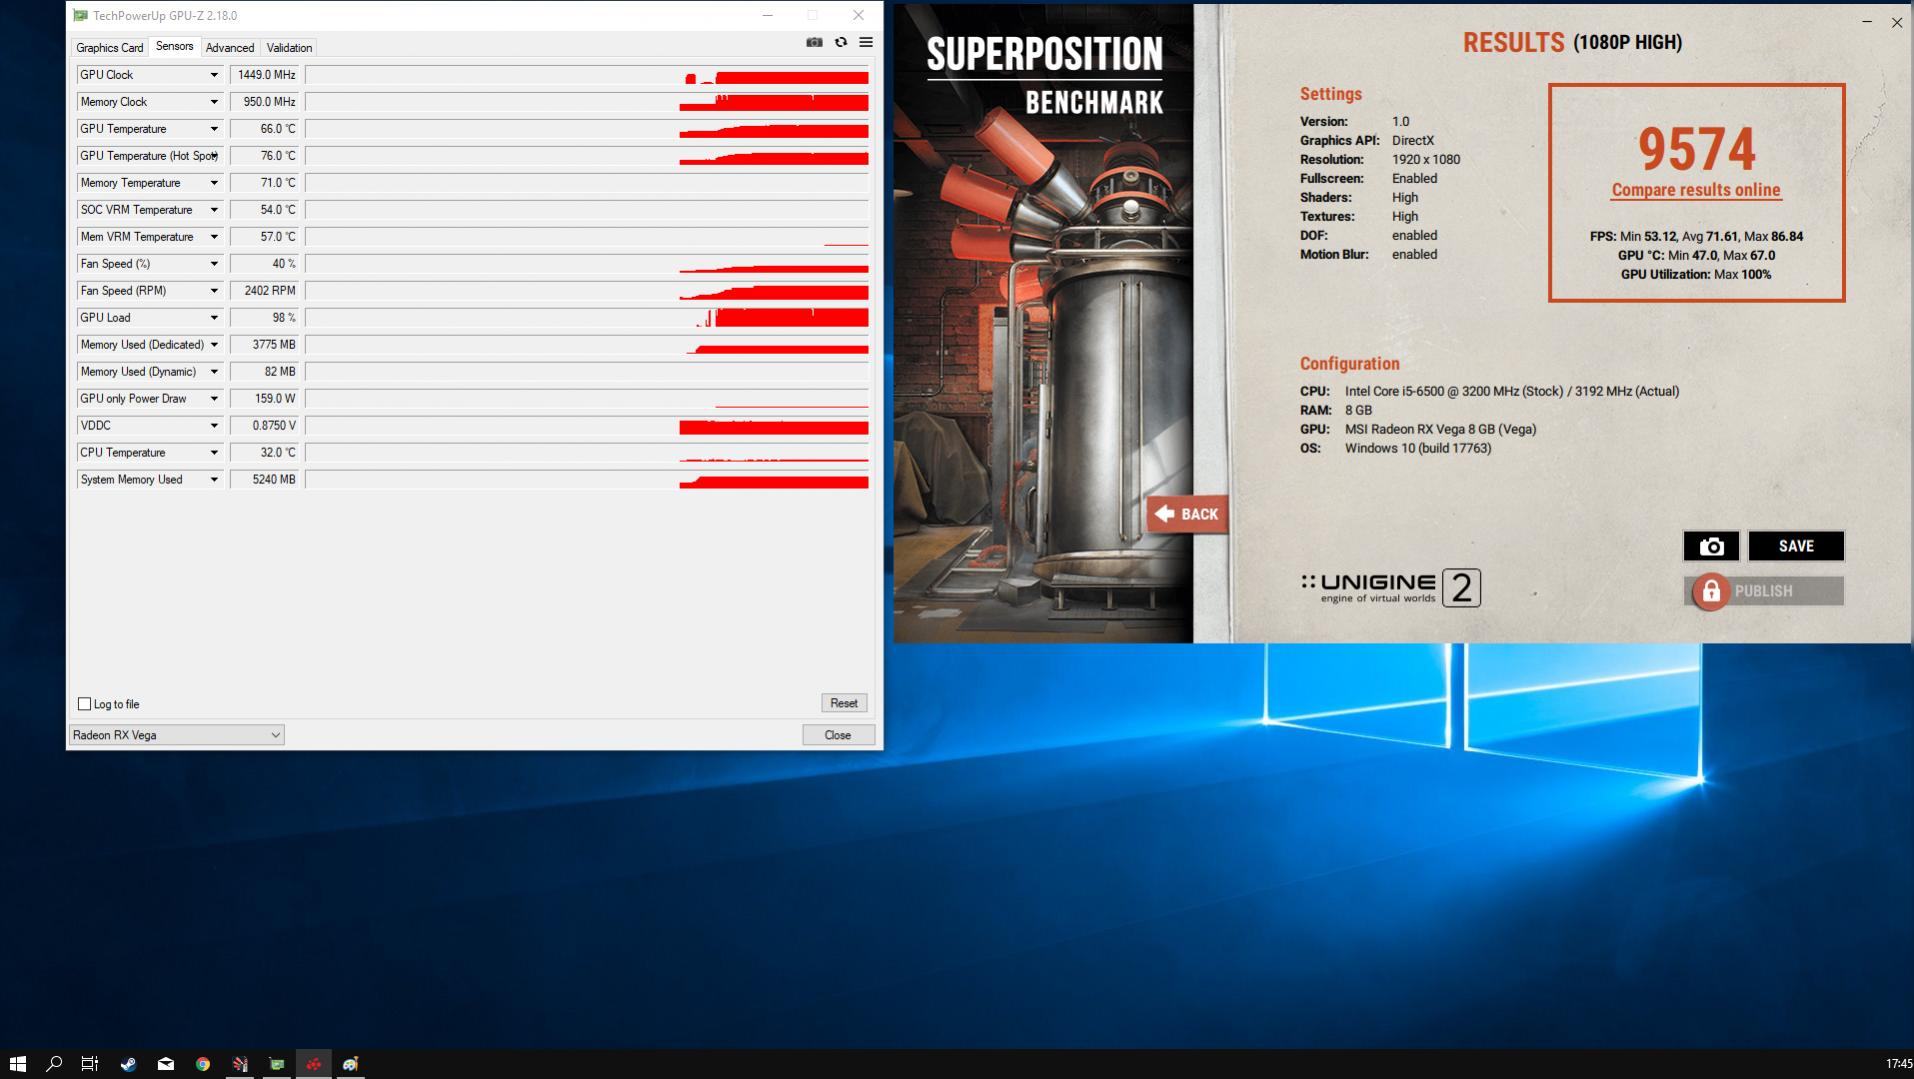Open Radeon RX Vega device selector
The height and width of the screenshot is (1079, 1914).
pyautogui.click(x=176, y=735)
